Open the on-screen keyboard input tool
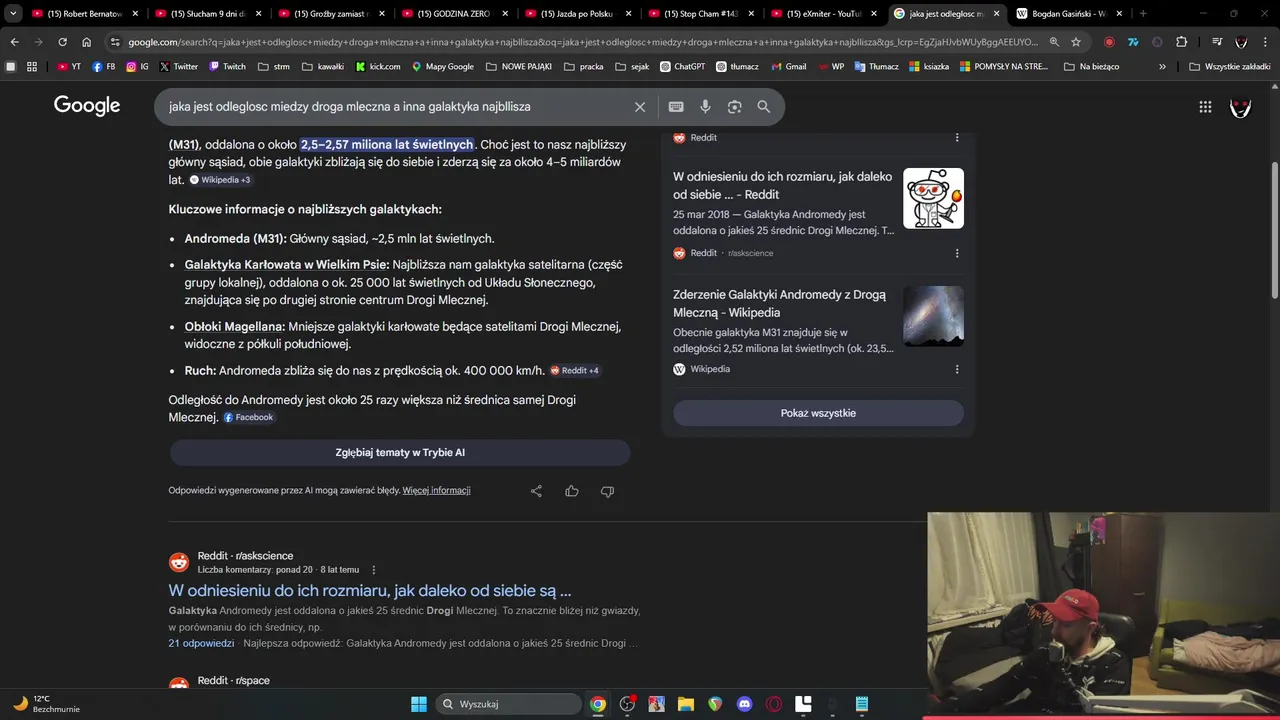 (x=676, y=107)
